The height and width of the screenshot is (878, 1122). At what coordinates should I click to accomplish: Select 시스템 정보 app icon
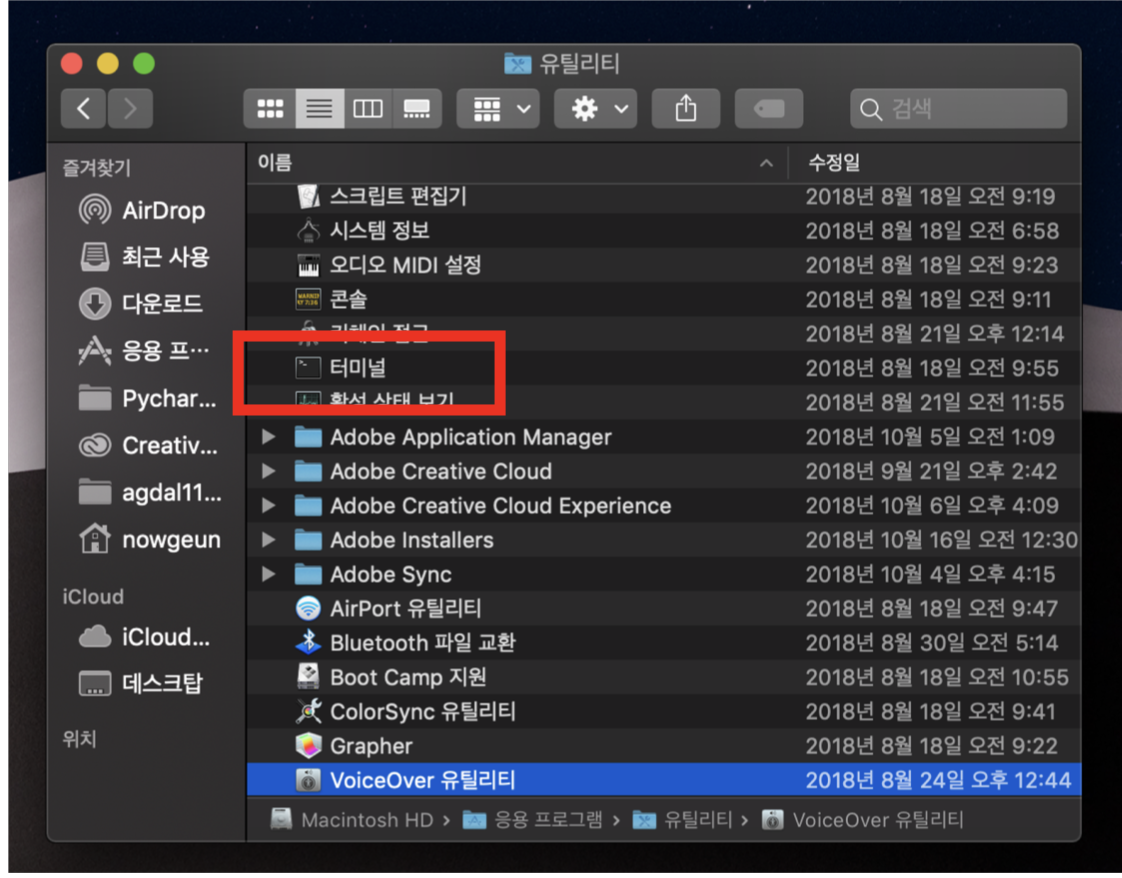tap(308, 230)
